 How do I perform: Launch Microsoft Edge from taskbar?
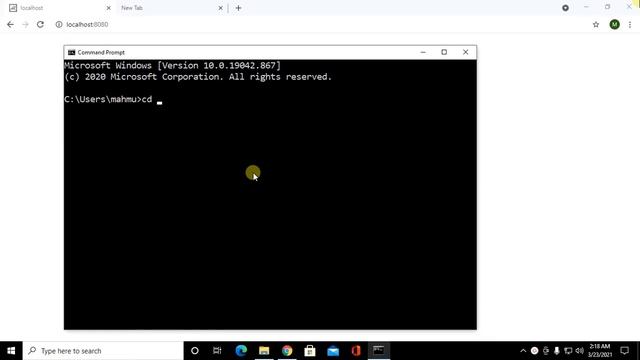(241, 351)
